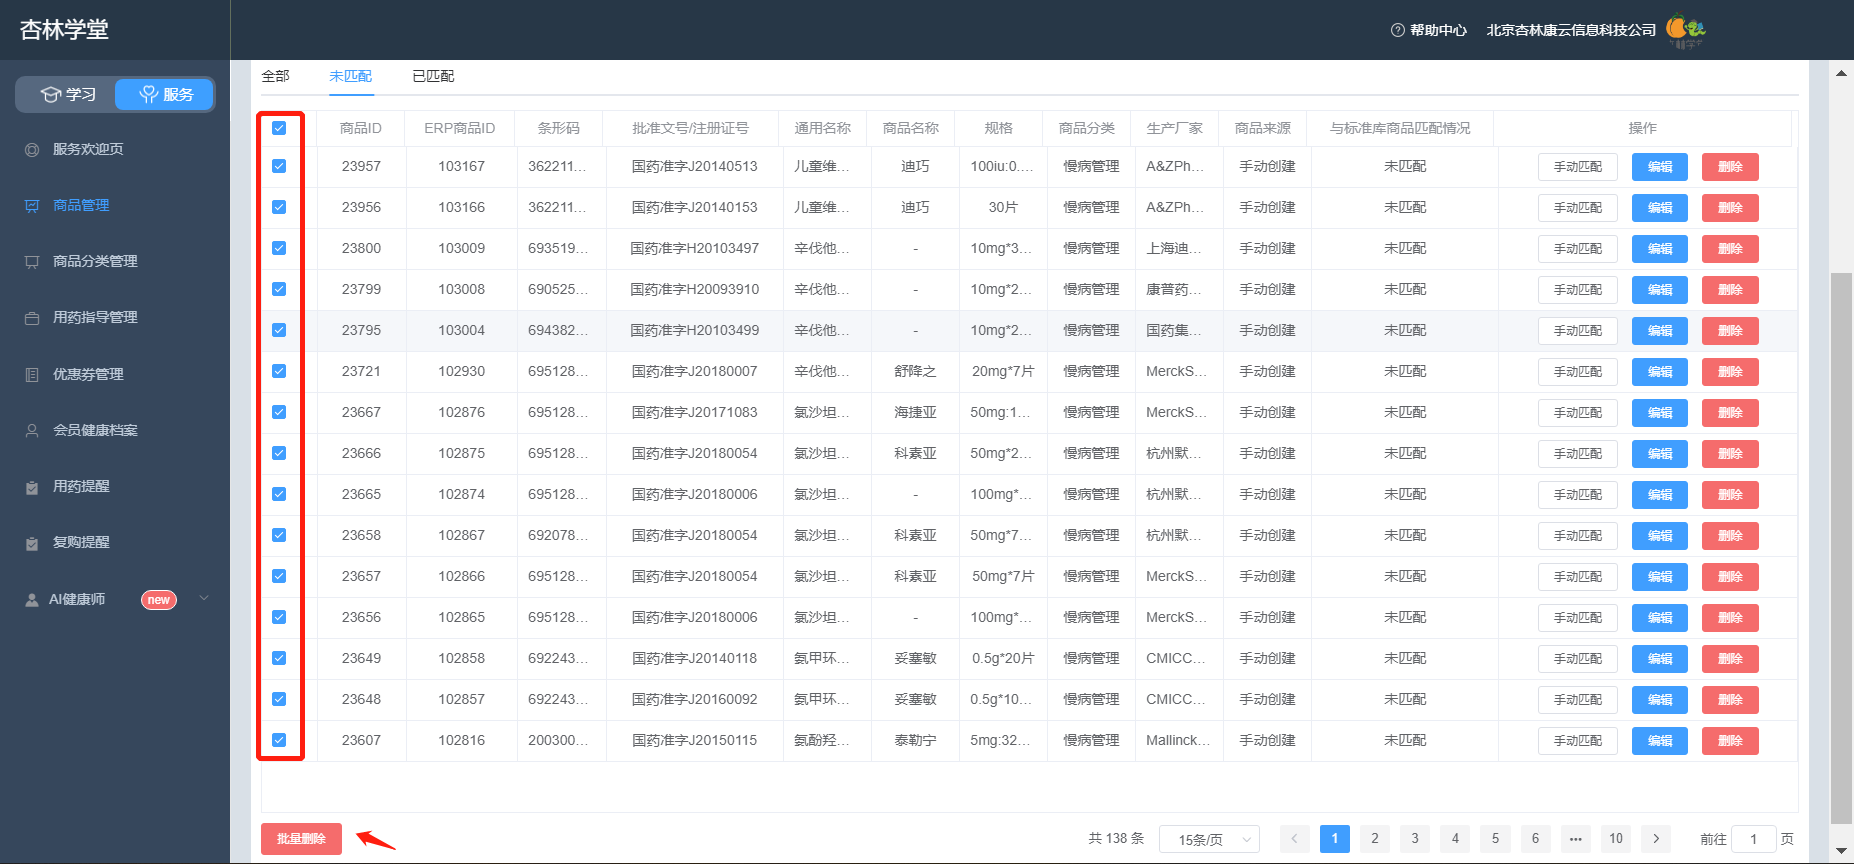This screenshot has height=864, width=1854.
Task: Click 北京杏林康云信息科技公司 company name
Action: pos(1571,30)
